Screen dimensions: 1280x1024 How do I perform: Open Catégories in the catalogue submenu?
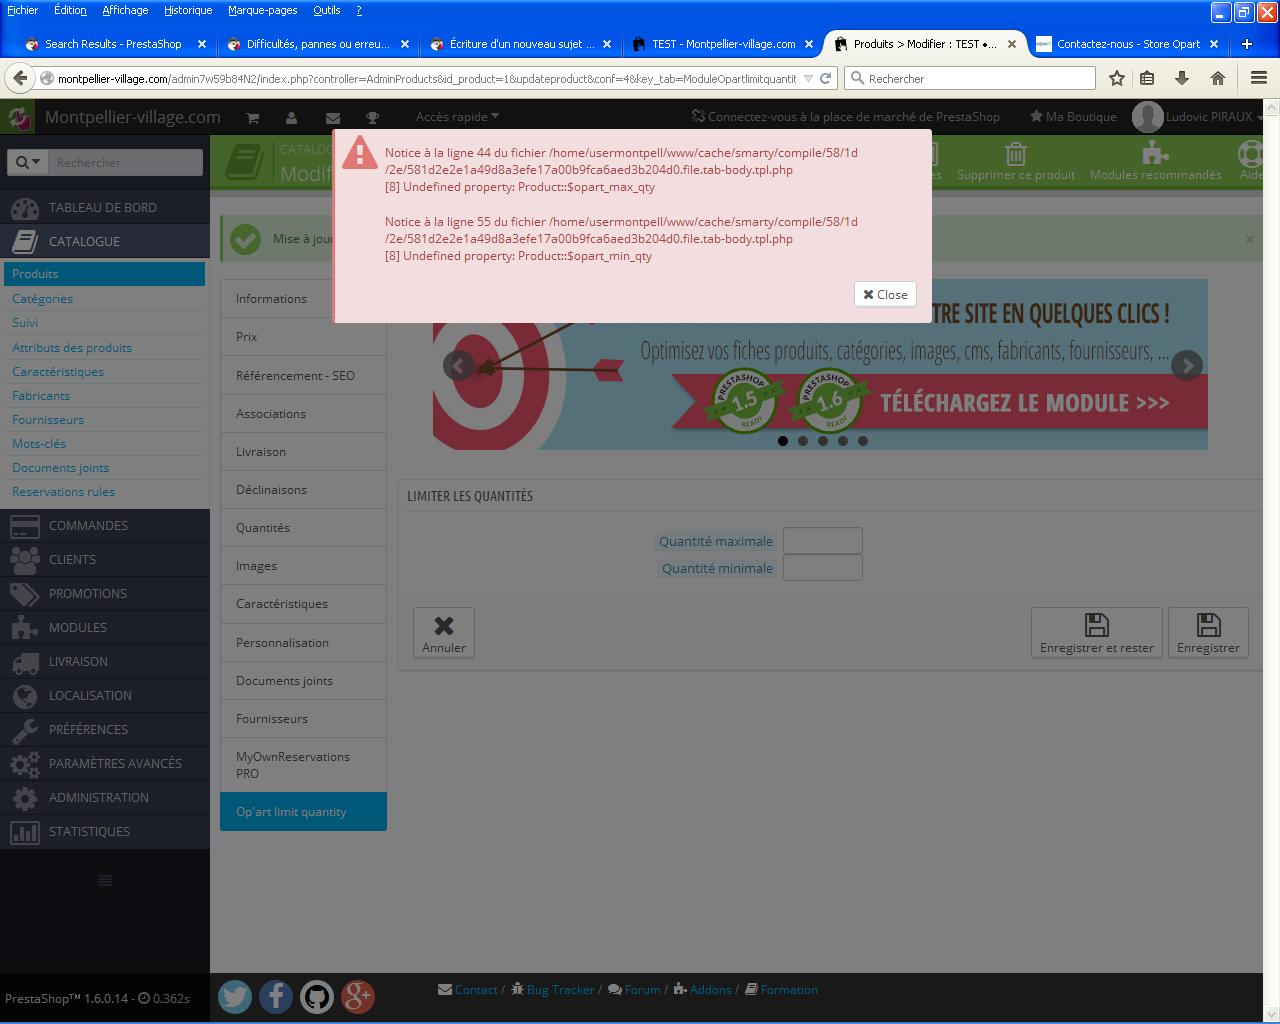42,298
